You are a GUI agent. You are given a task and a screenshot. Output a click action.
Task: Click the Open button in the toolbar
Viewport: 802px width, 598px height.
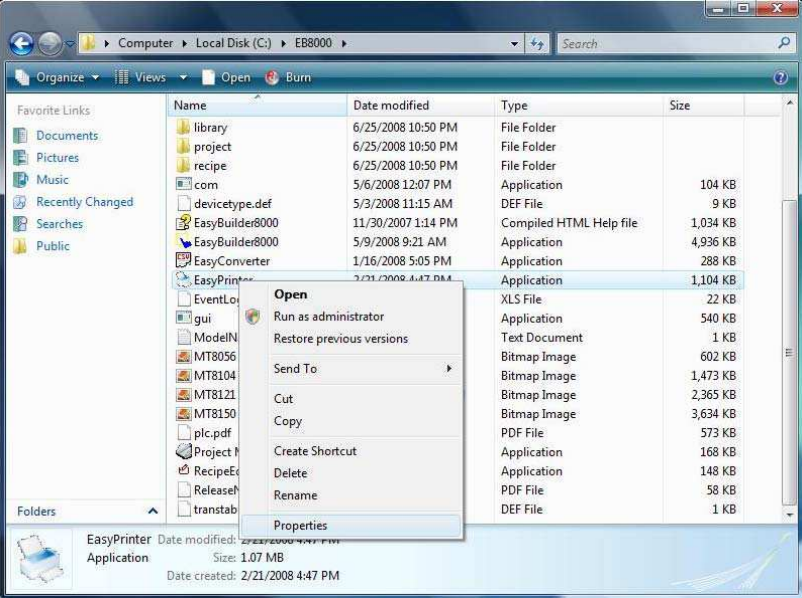click(227, 77)
